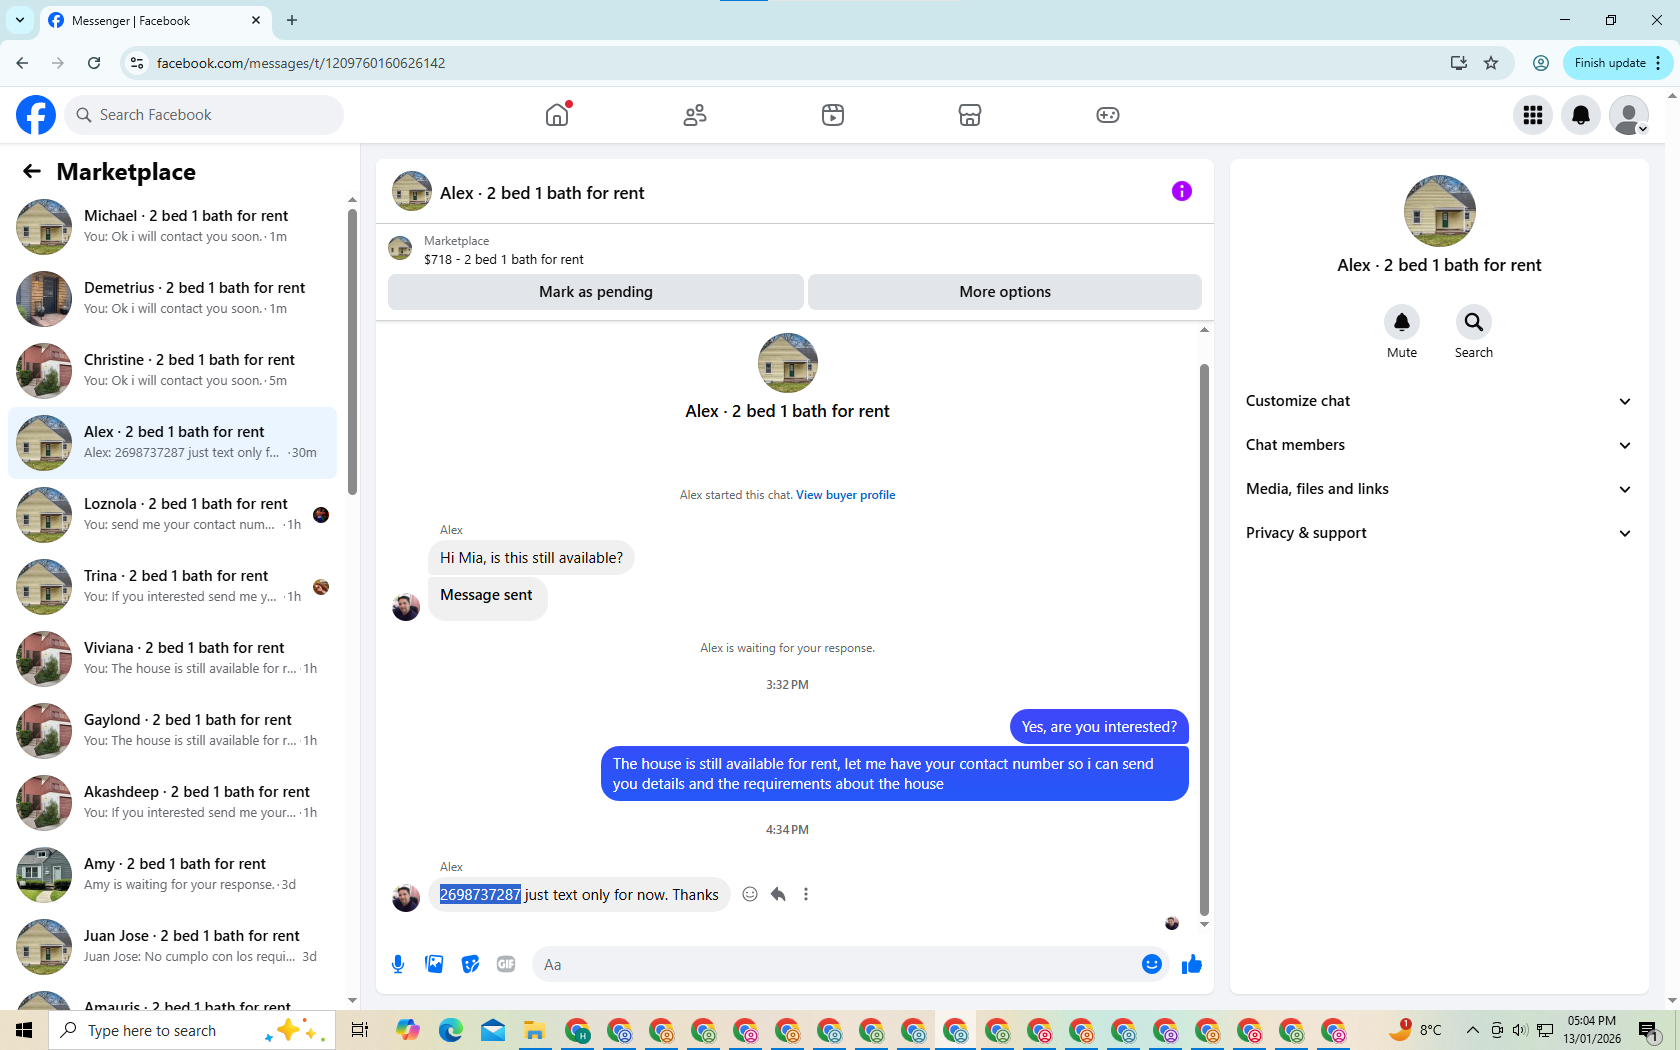Click the chat messages scrollbar
The height and width of the screenshot is (1050, 1680).
(1204, 640)
